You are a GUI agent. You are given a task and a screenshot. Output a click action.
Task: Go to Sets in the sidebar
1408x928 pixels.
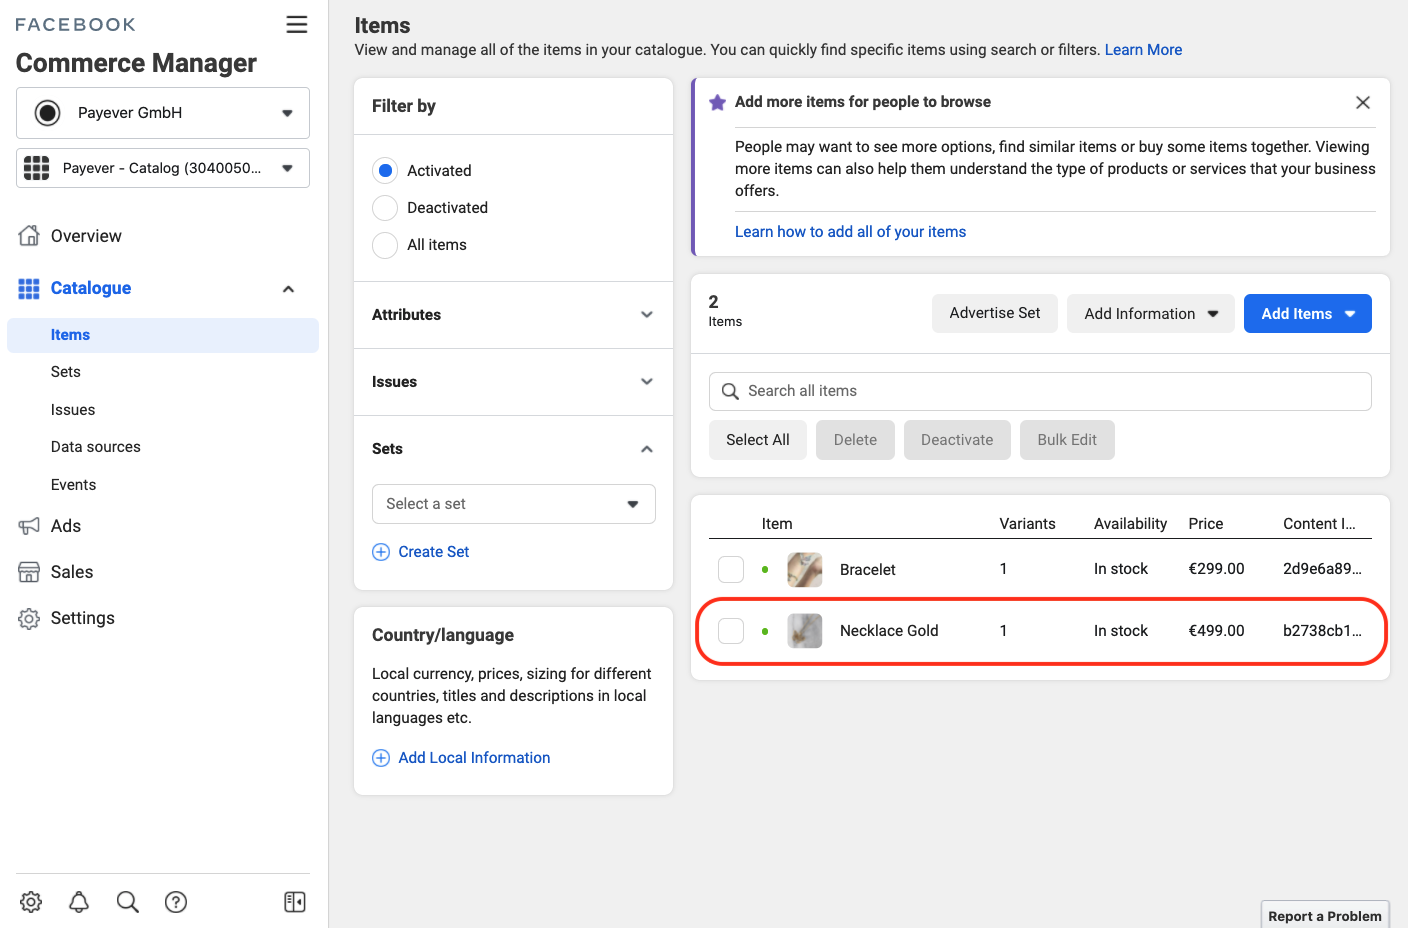pos(66,372)
